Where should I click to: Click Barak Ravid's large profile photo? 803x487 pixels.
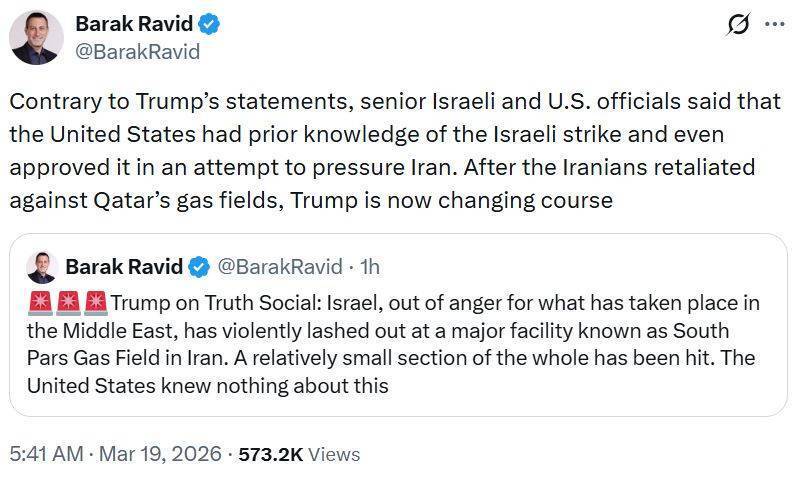point(37,38)
